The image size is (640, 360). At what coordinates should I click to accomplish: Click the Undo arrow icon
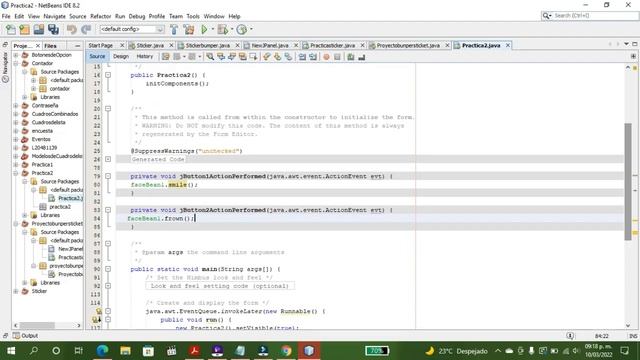point(72,29)
